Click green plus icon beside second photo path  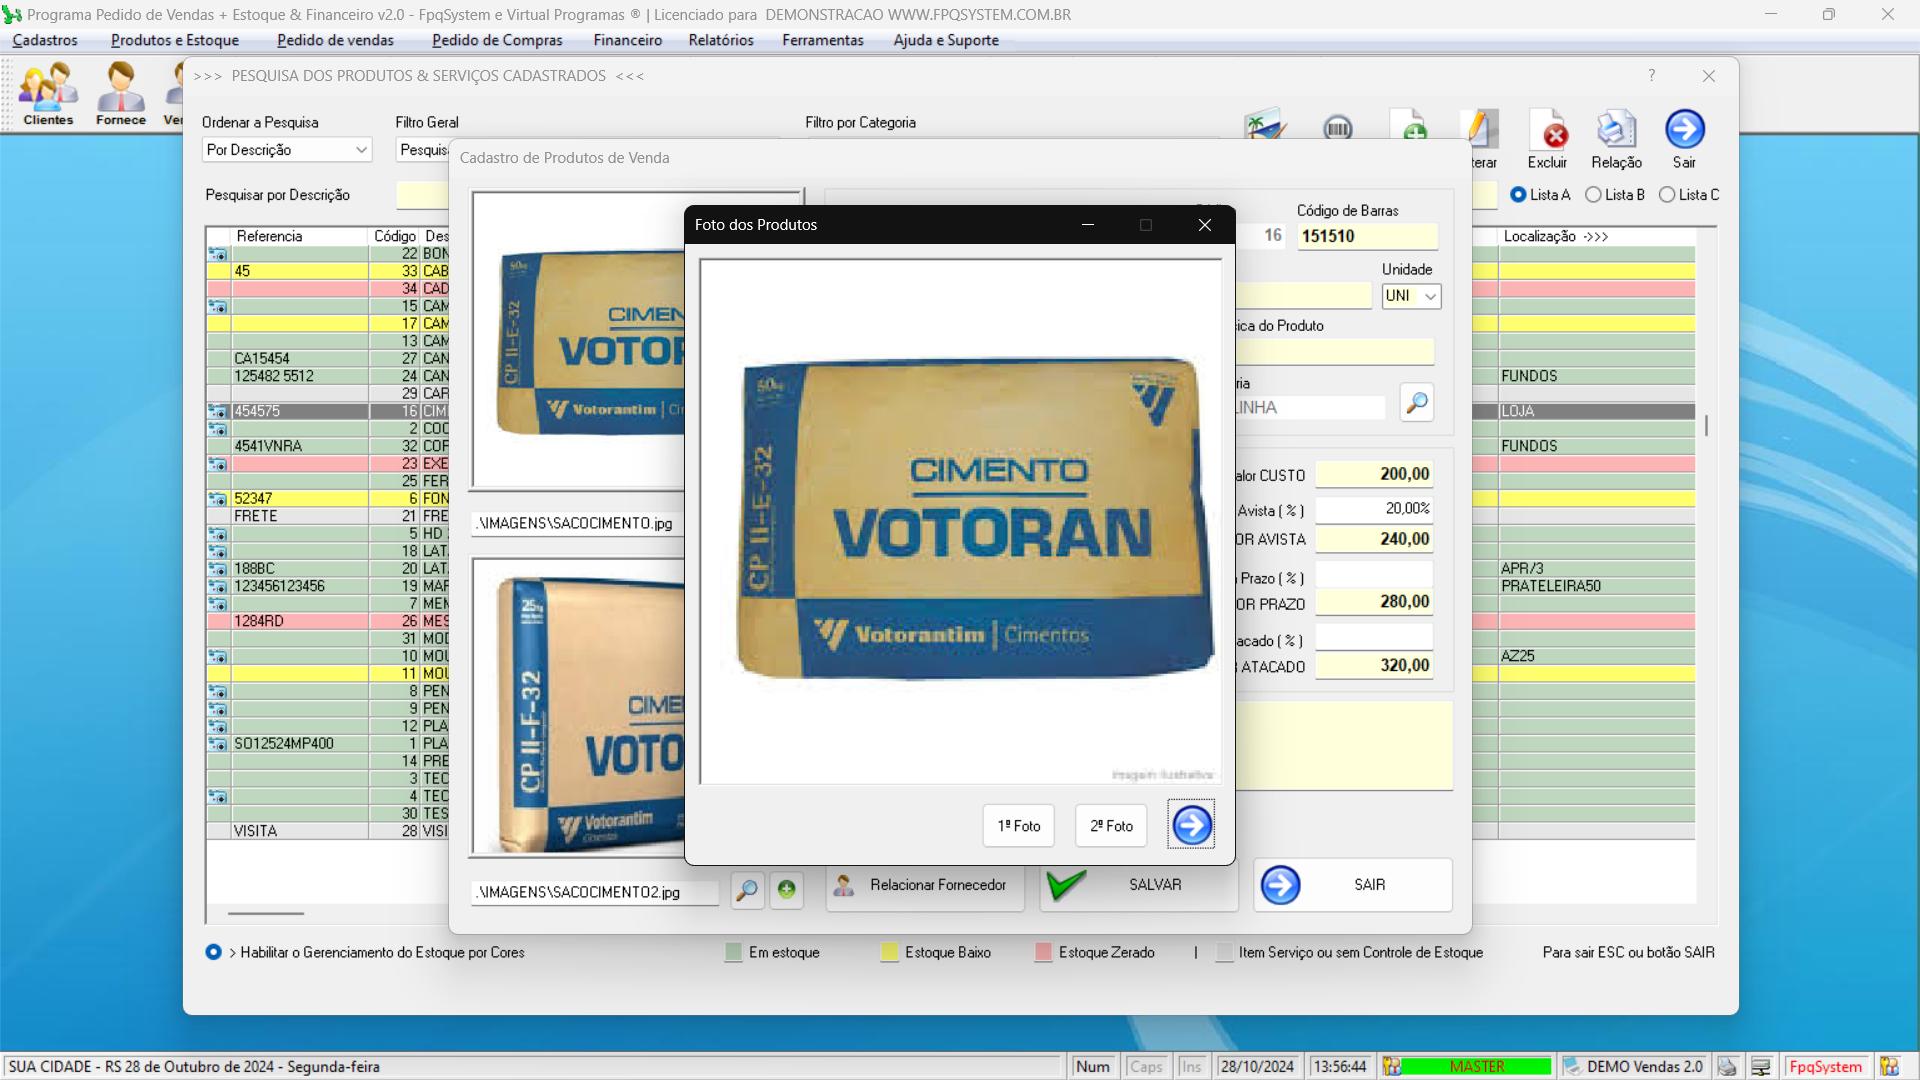[x=787, y=890]
